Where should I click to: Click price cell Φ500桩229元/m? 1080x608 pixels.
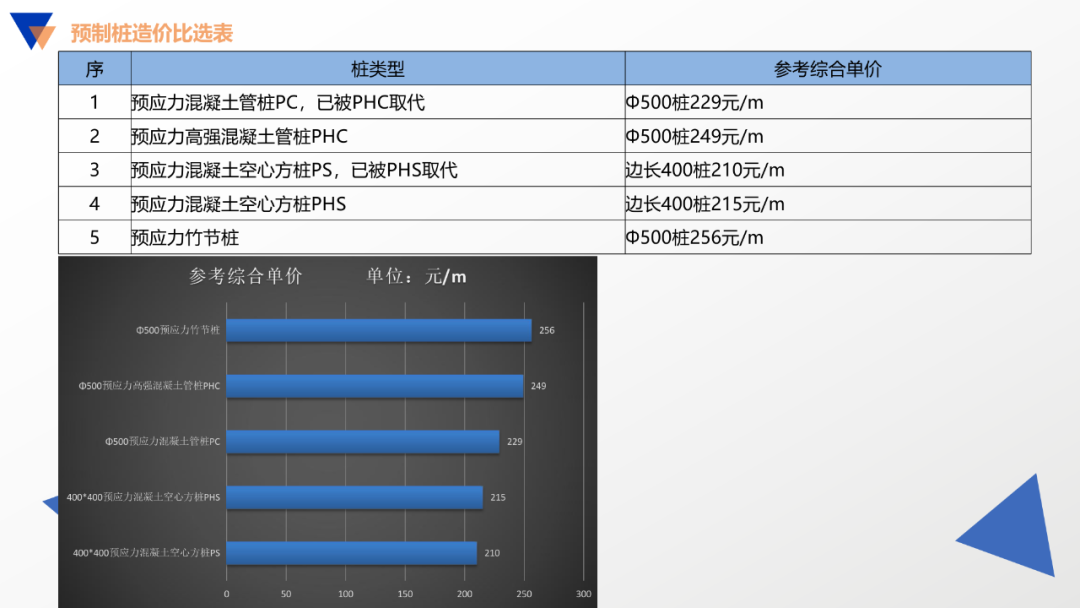827,102
